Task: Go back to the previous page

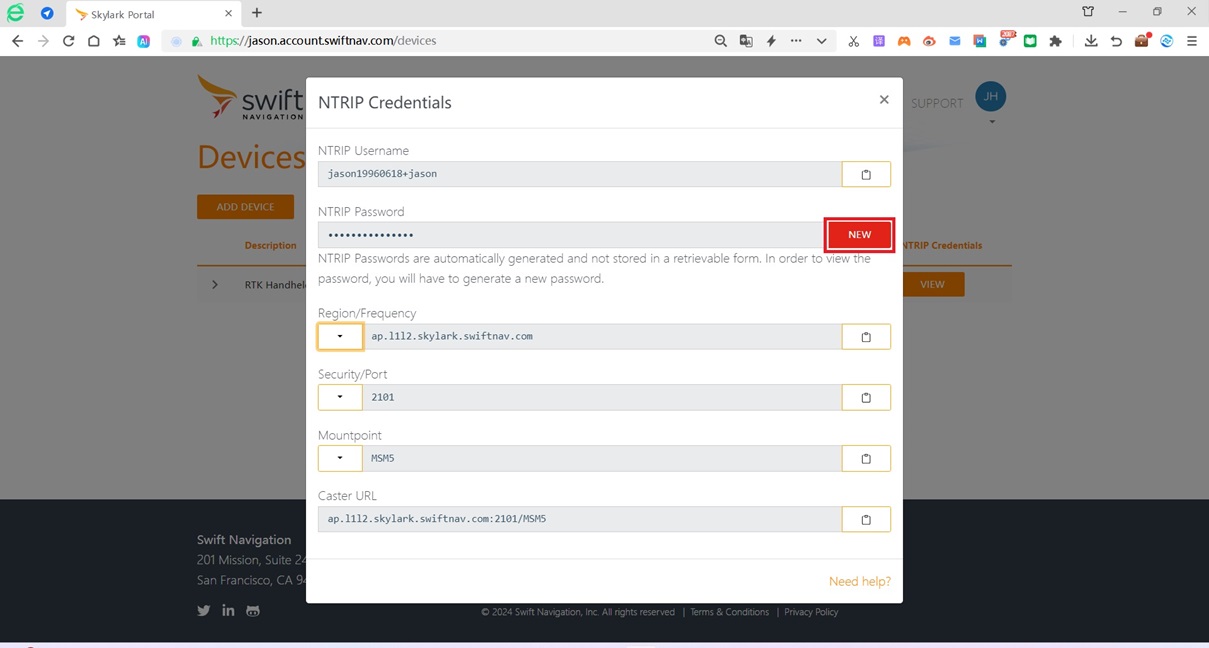Action: click(17, 41)
